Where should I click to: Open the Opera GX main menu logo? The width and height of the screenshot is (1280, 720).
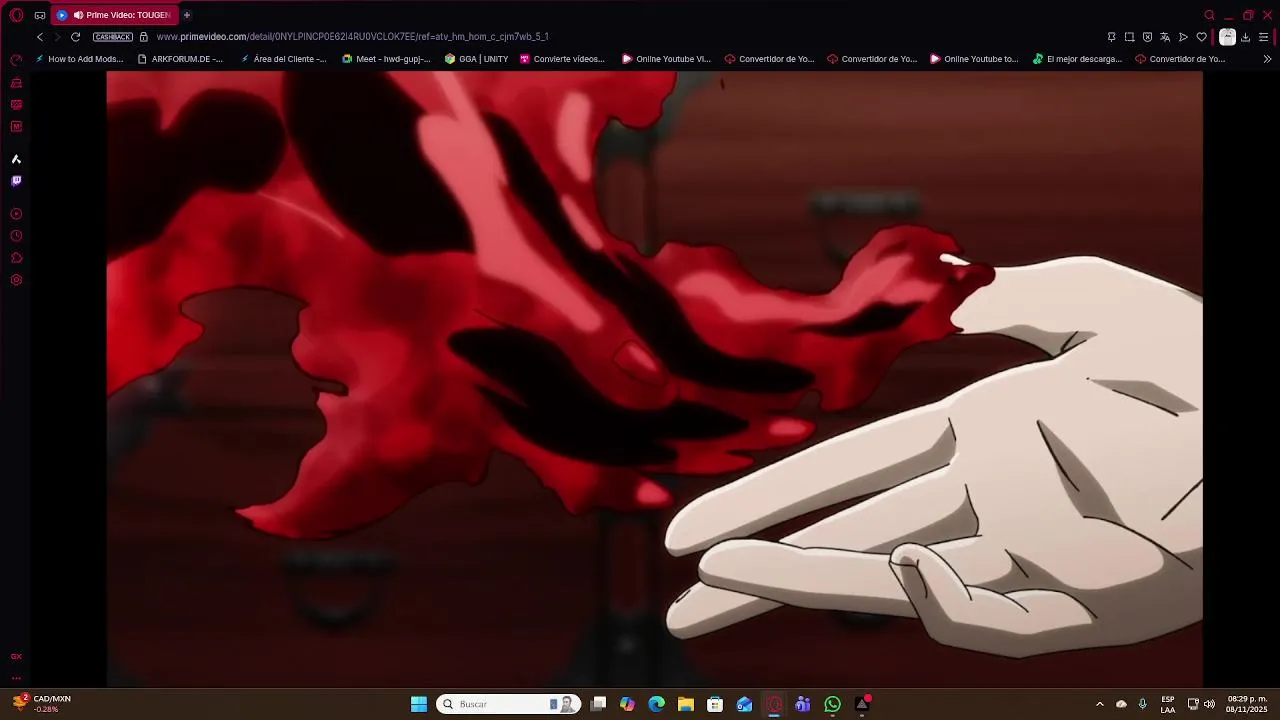click(16, 15)
